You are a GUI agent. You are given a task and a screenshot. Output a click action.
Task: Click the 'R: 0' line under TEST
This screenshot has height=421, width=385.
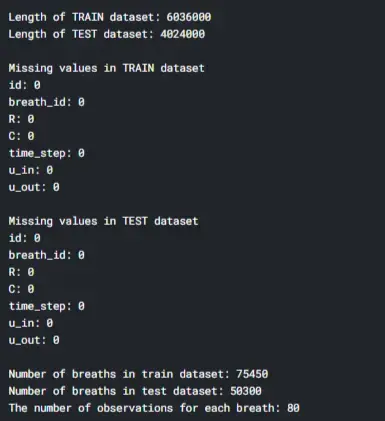21,272
